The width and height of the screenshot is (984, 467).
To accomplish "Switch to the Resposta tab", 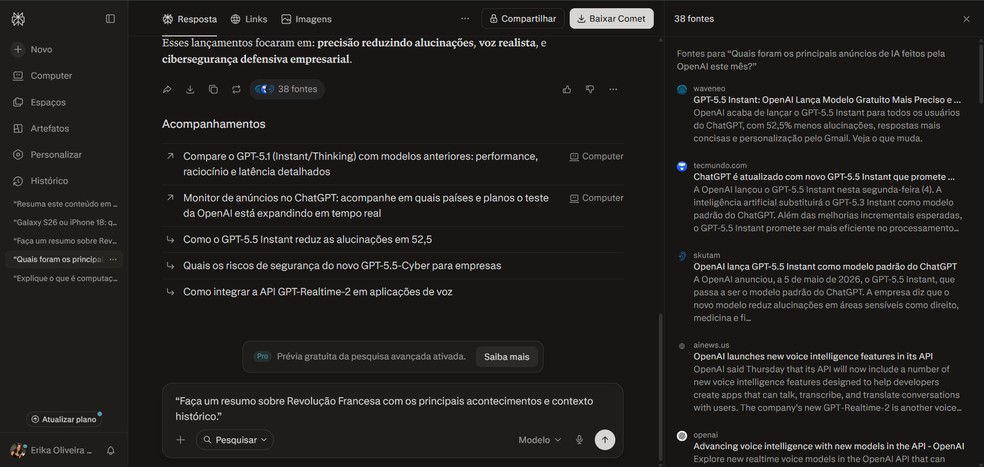I will (x=190, y=19).
